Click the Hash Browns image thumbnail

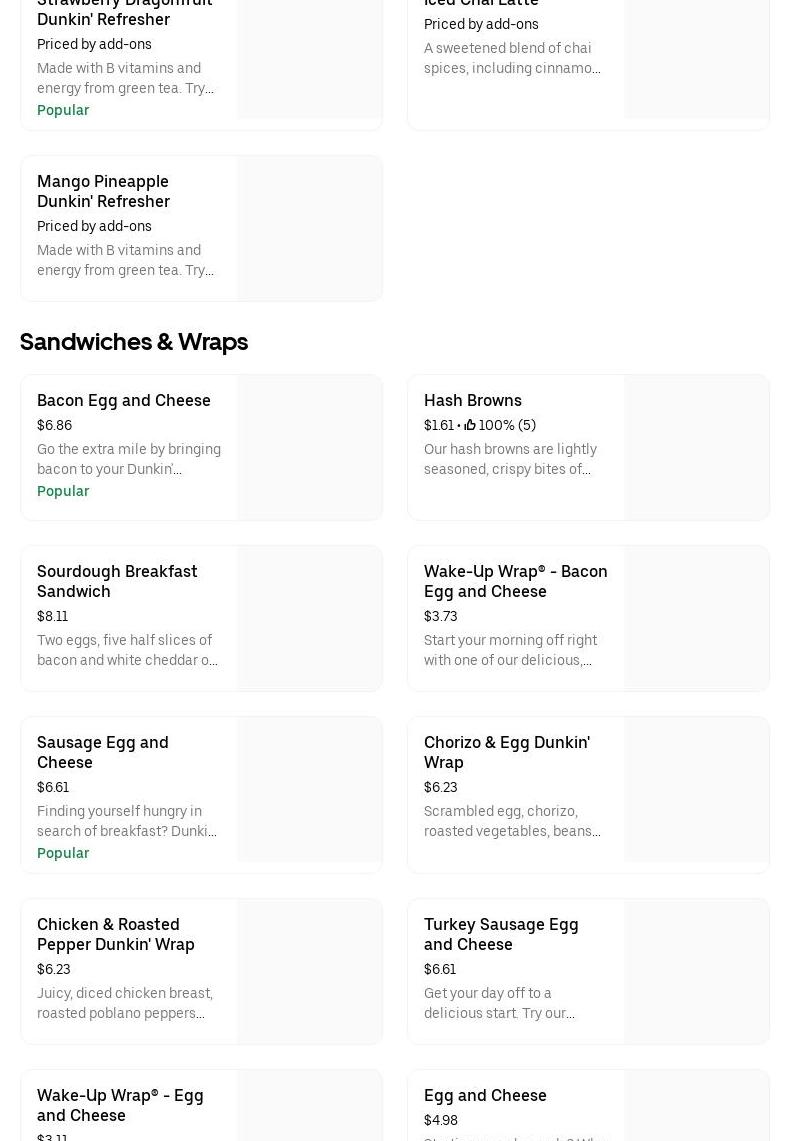click(696, 447)
